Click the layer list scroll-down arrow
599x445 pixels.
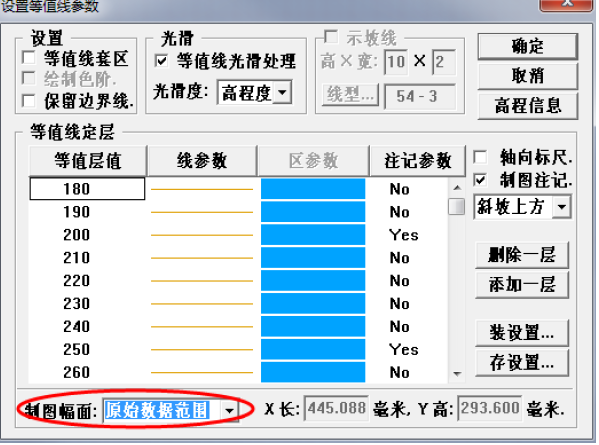coord(457,374)
